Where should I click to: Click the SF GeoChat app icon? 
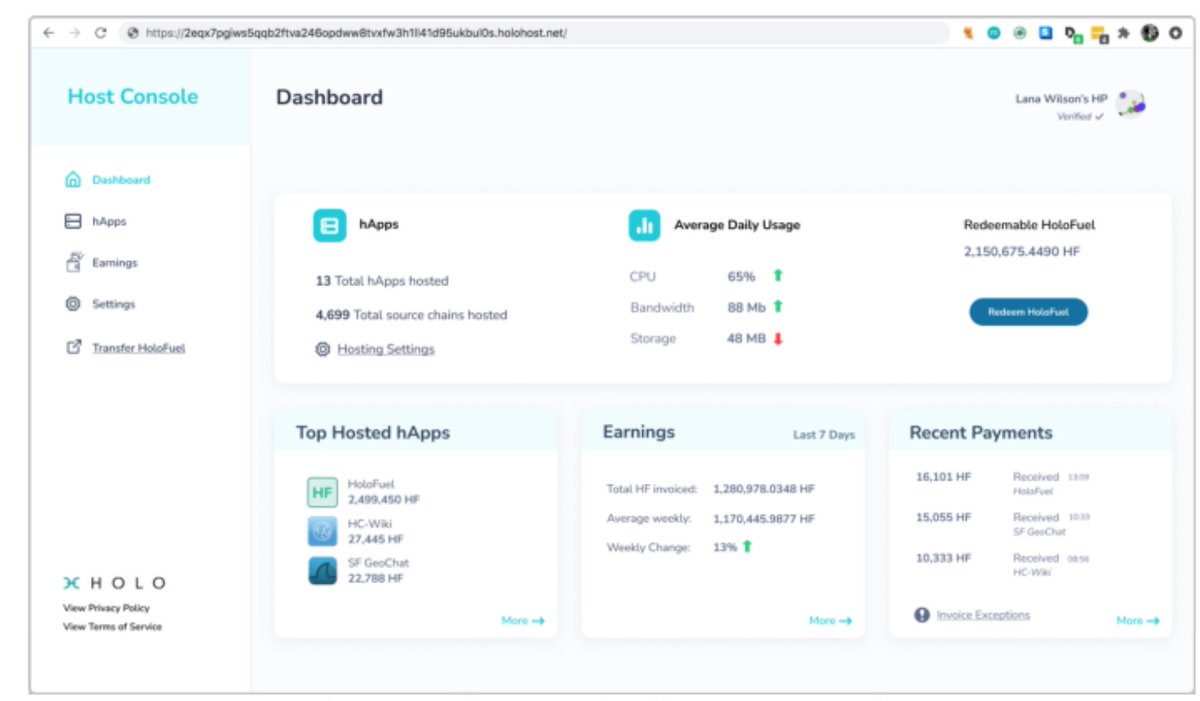point(322,570)
